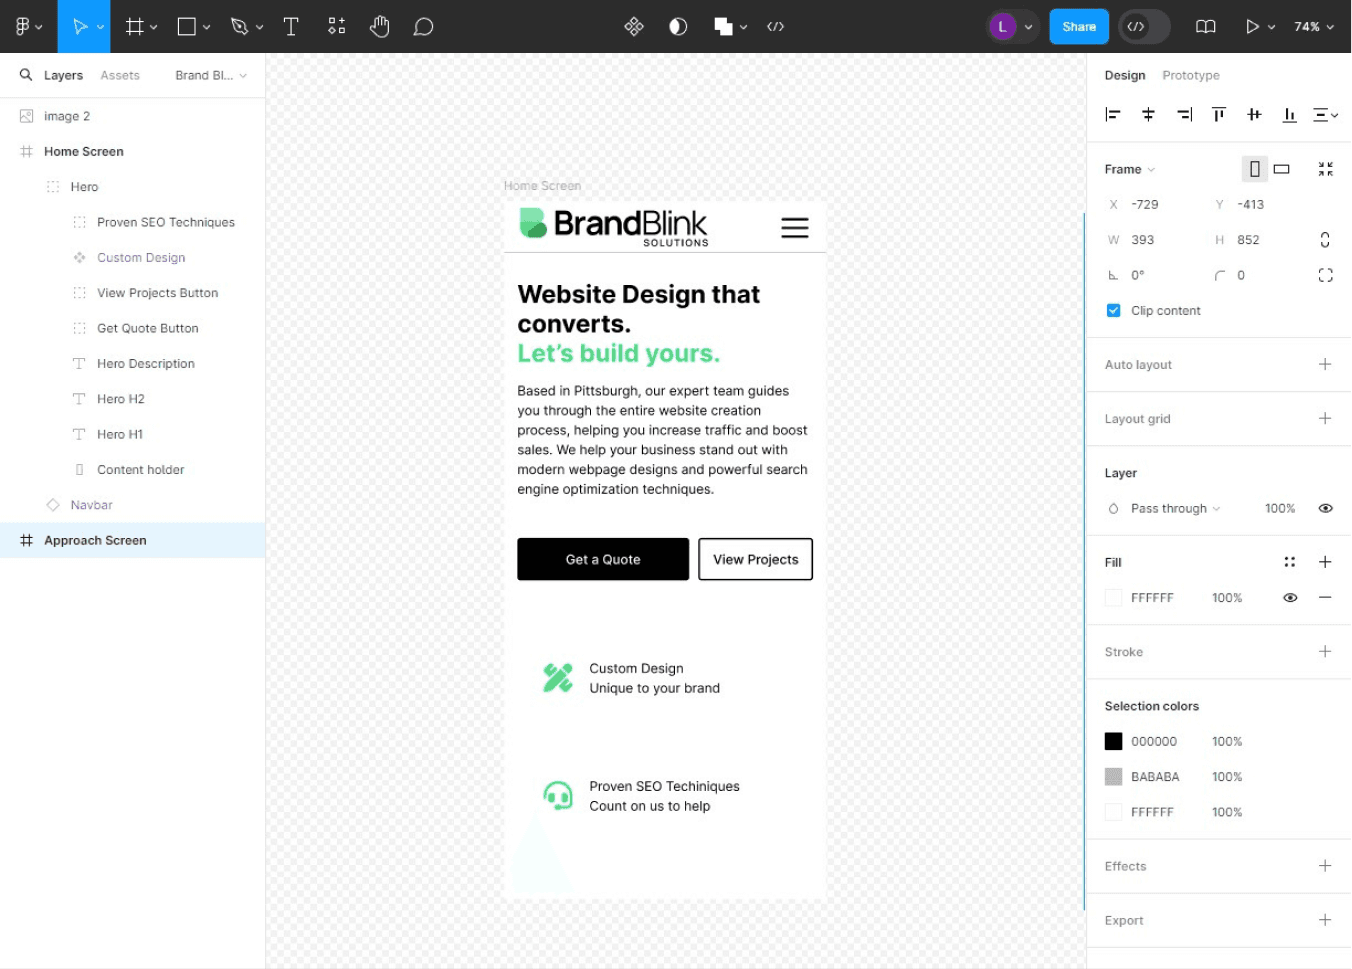Select the Rectangle shape tool
This screenshot has height=969, width=1352.
point(187,27)
